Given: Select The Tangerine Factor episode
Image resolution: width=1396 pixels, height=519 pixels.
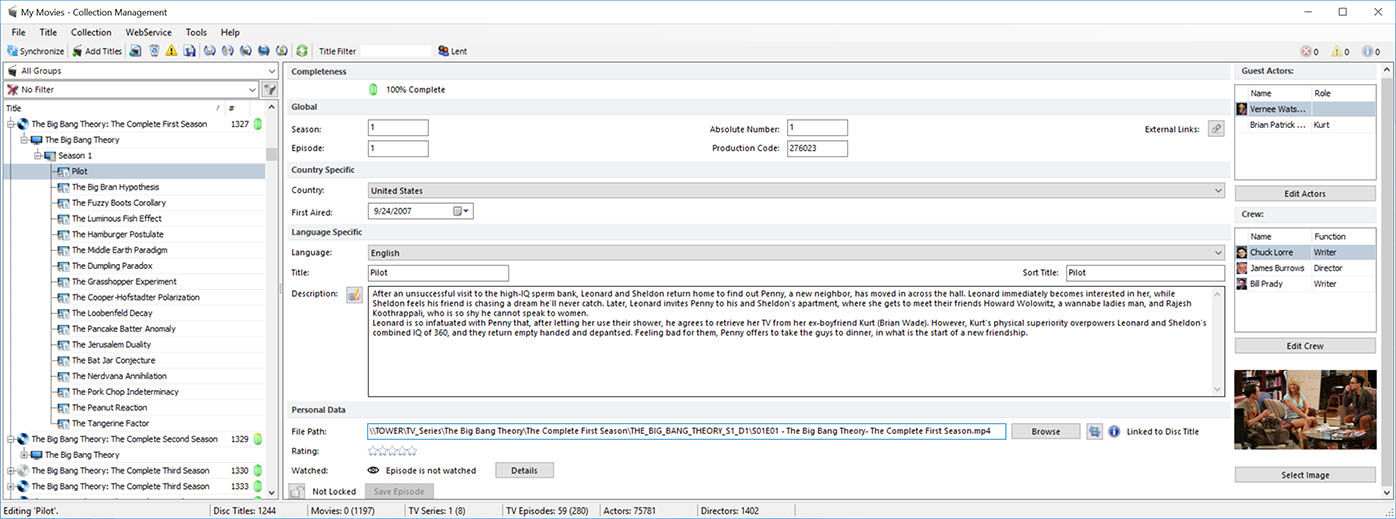Looking at the screenshot, I should click(x=110, y=424).
